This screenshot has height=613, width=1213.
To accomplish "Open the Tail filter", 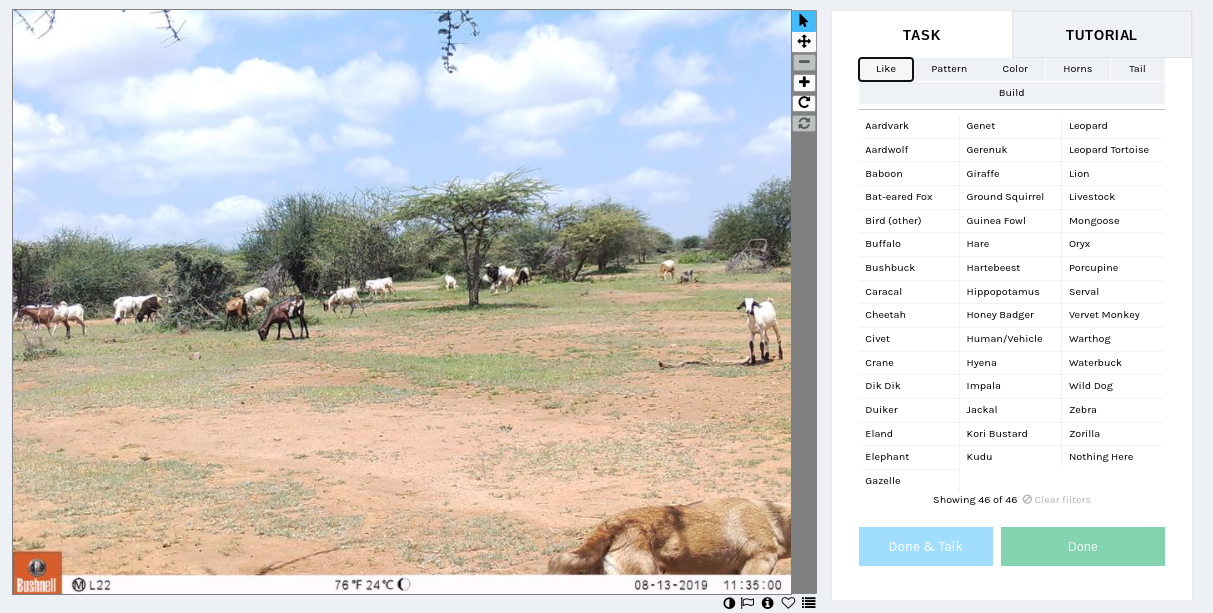I will coord(1137,69).
